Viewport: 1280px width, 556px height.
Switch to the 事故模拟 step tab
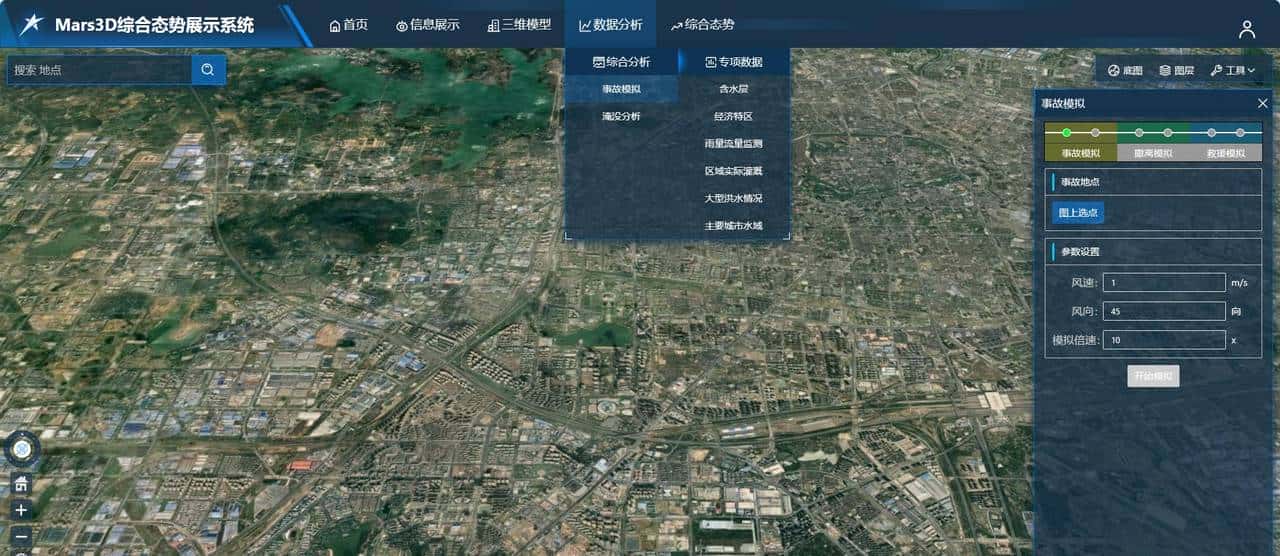click(x=1081, y=153)
